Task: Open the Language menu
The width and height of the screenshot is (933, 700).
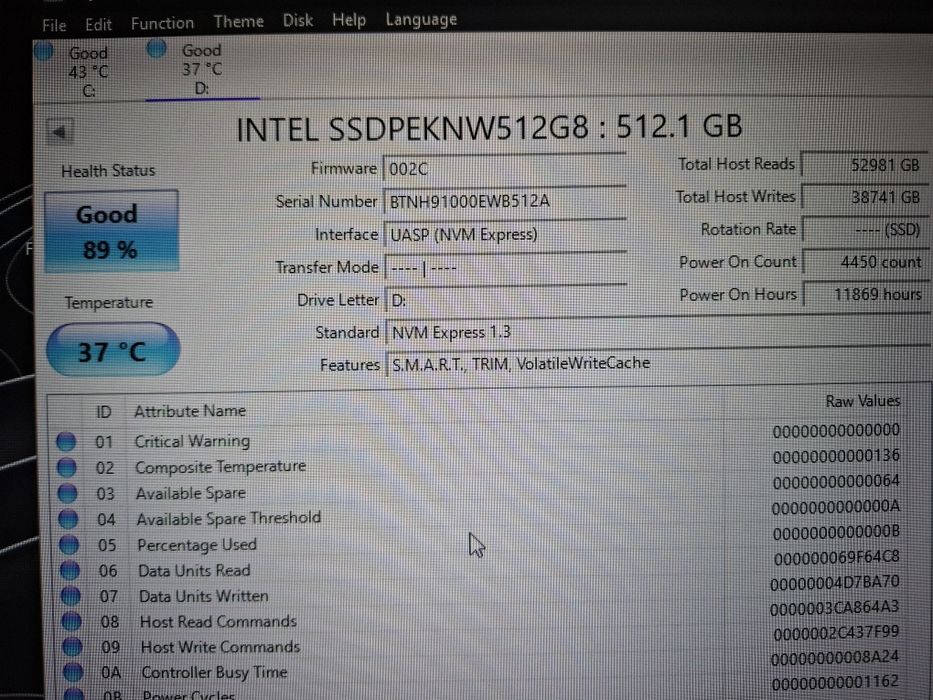Action: click(421, 19)
